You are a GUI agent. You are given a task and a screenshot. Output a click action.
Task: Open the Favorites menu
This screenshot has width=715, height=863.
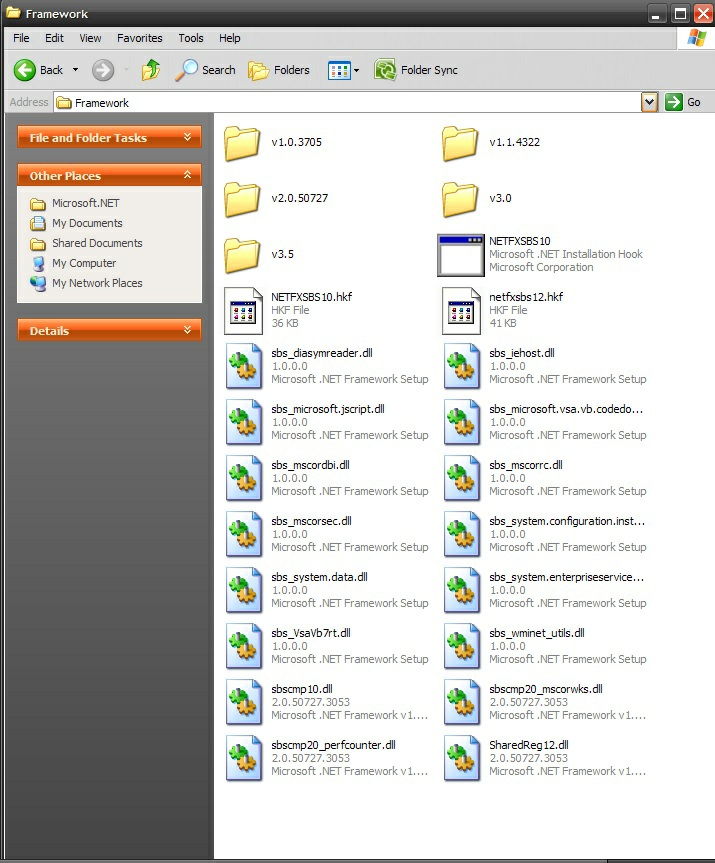[140, 38]
